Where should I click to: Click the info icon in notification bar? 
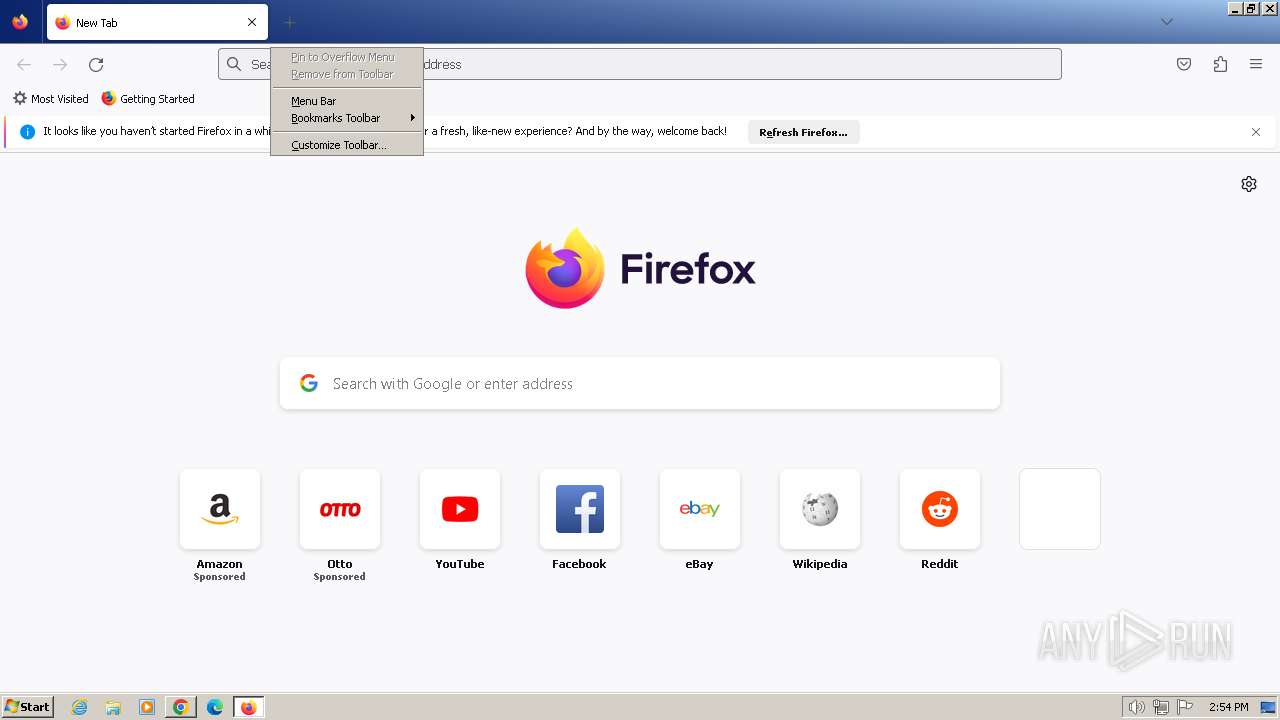click(x=28, y=132)
